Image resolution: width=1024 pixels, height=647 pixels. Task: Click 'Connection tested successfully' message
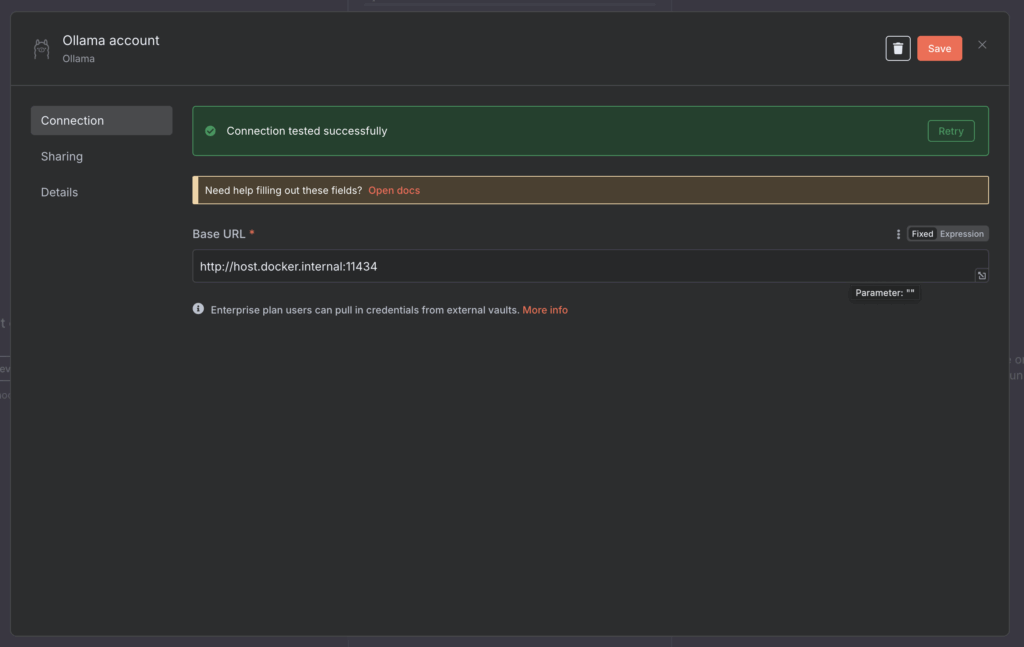[x=306, y=131]
